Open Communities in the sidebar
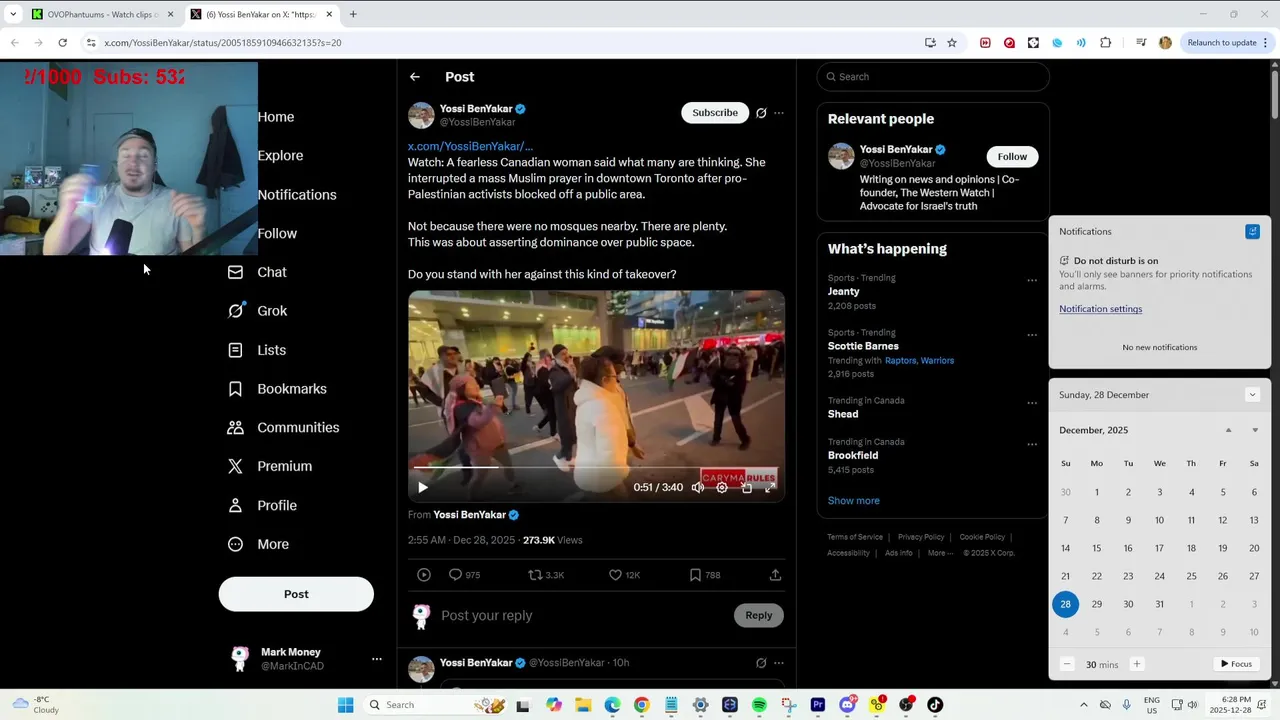 tap(284, 428)
